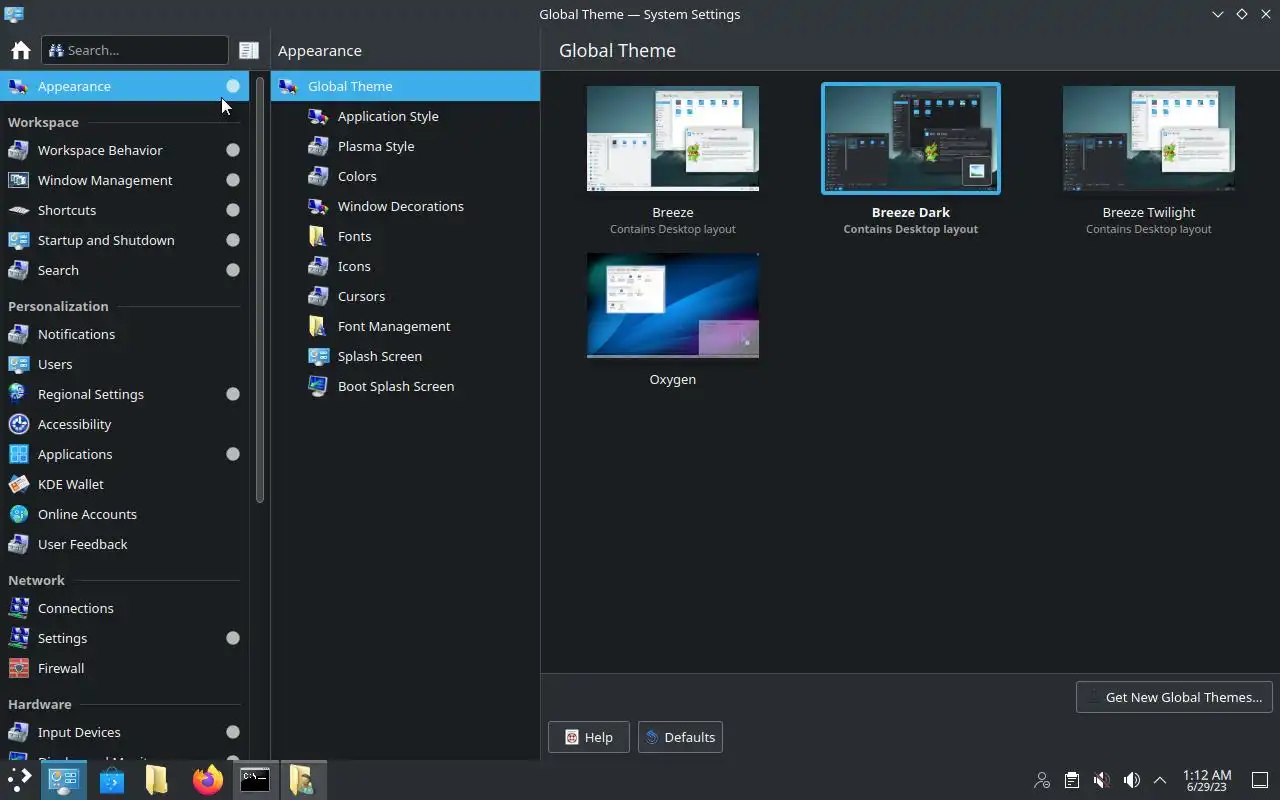Viewport: 1280px width, 800px height.
Task: Open network Settings entry
Action: click(x=124, y=638)
